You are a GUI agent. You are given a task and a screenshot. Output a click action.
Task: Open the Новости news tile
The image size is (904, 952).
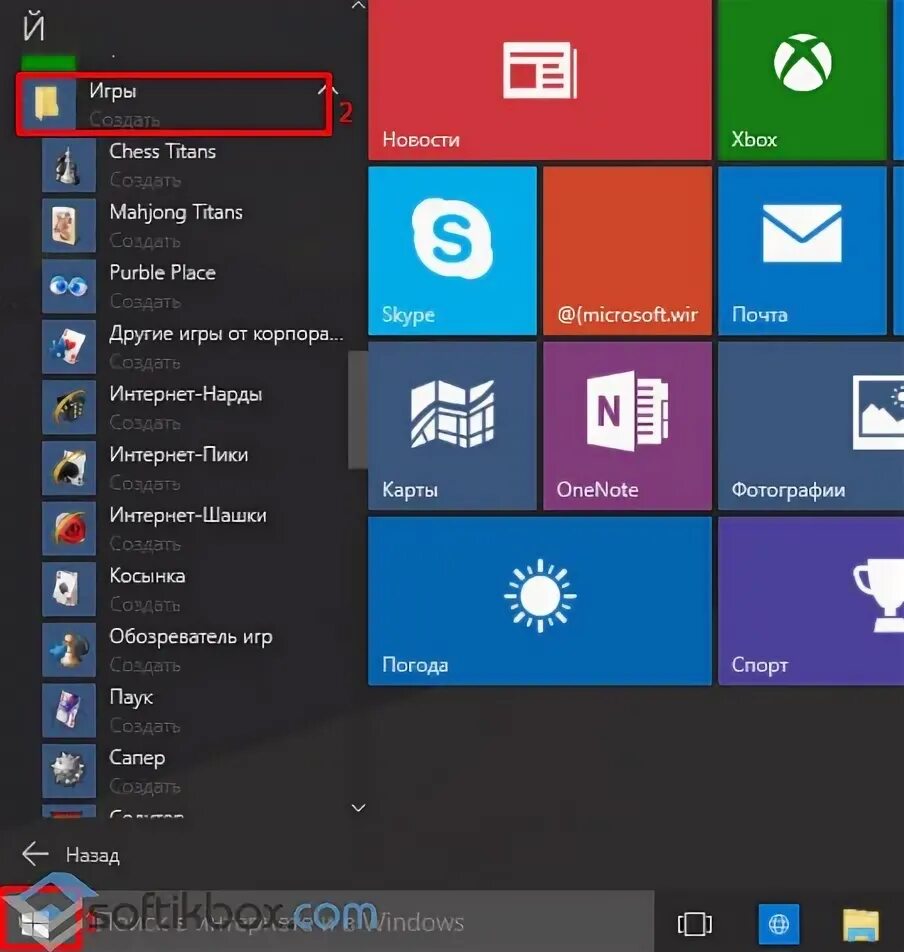[x=540, y=80]
